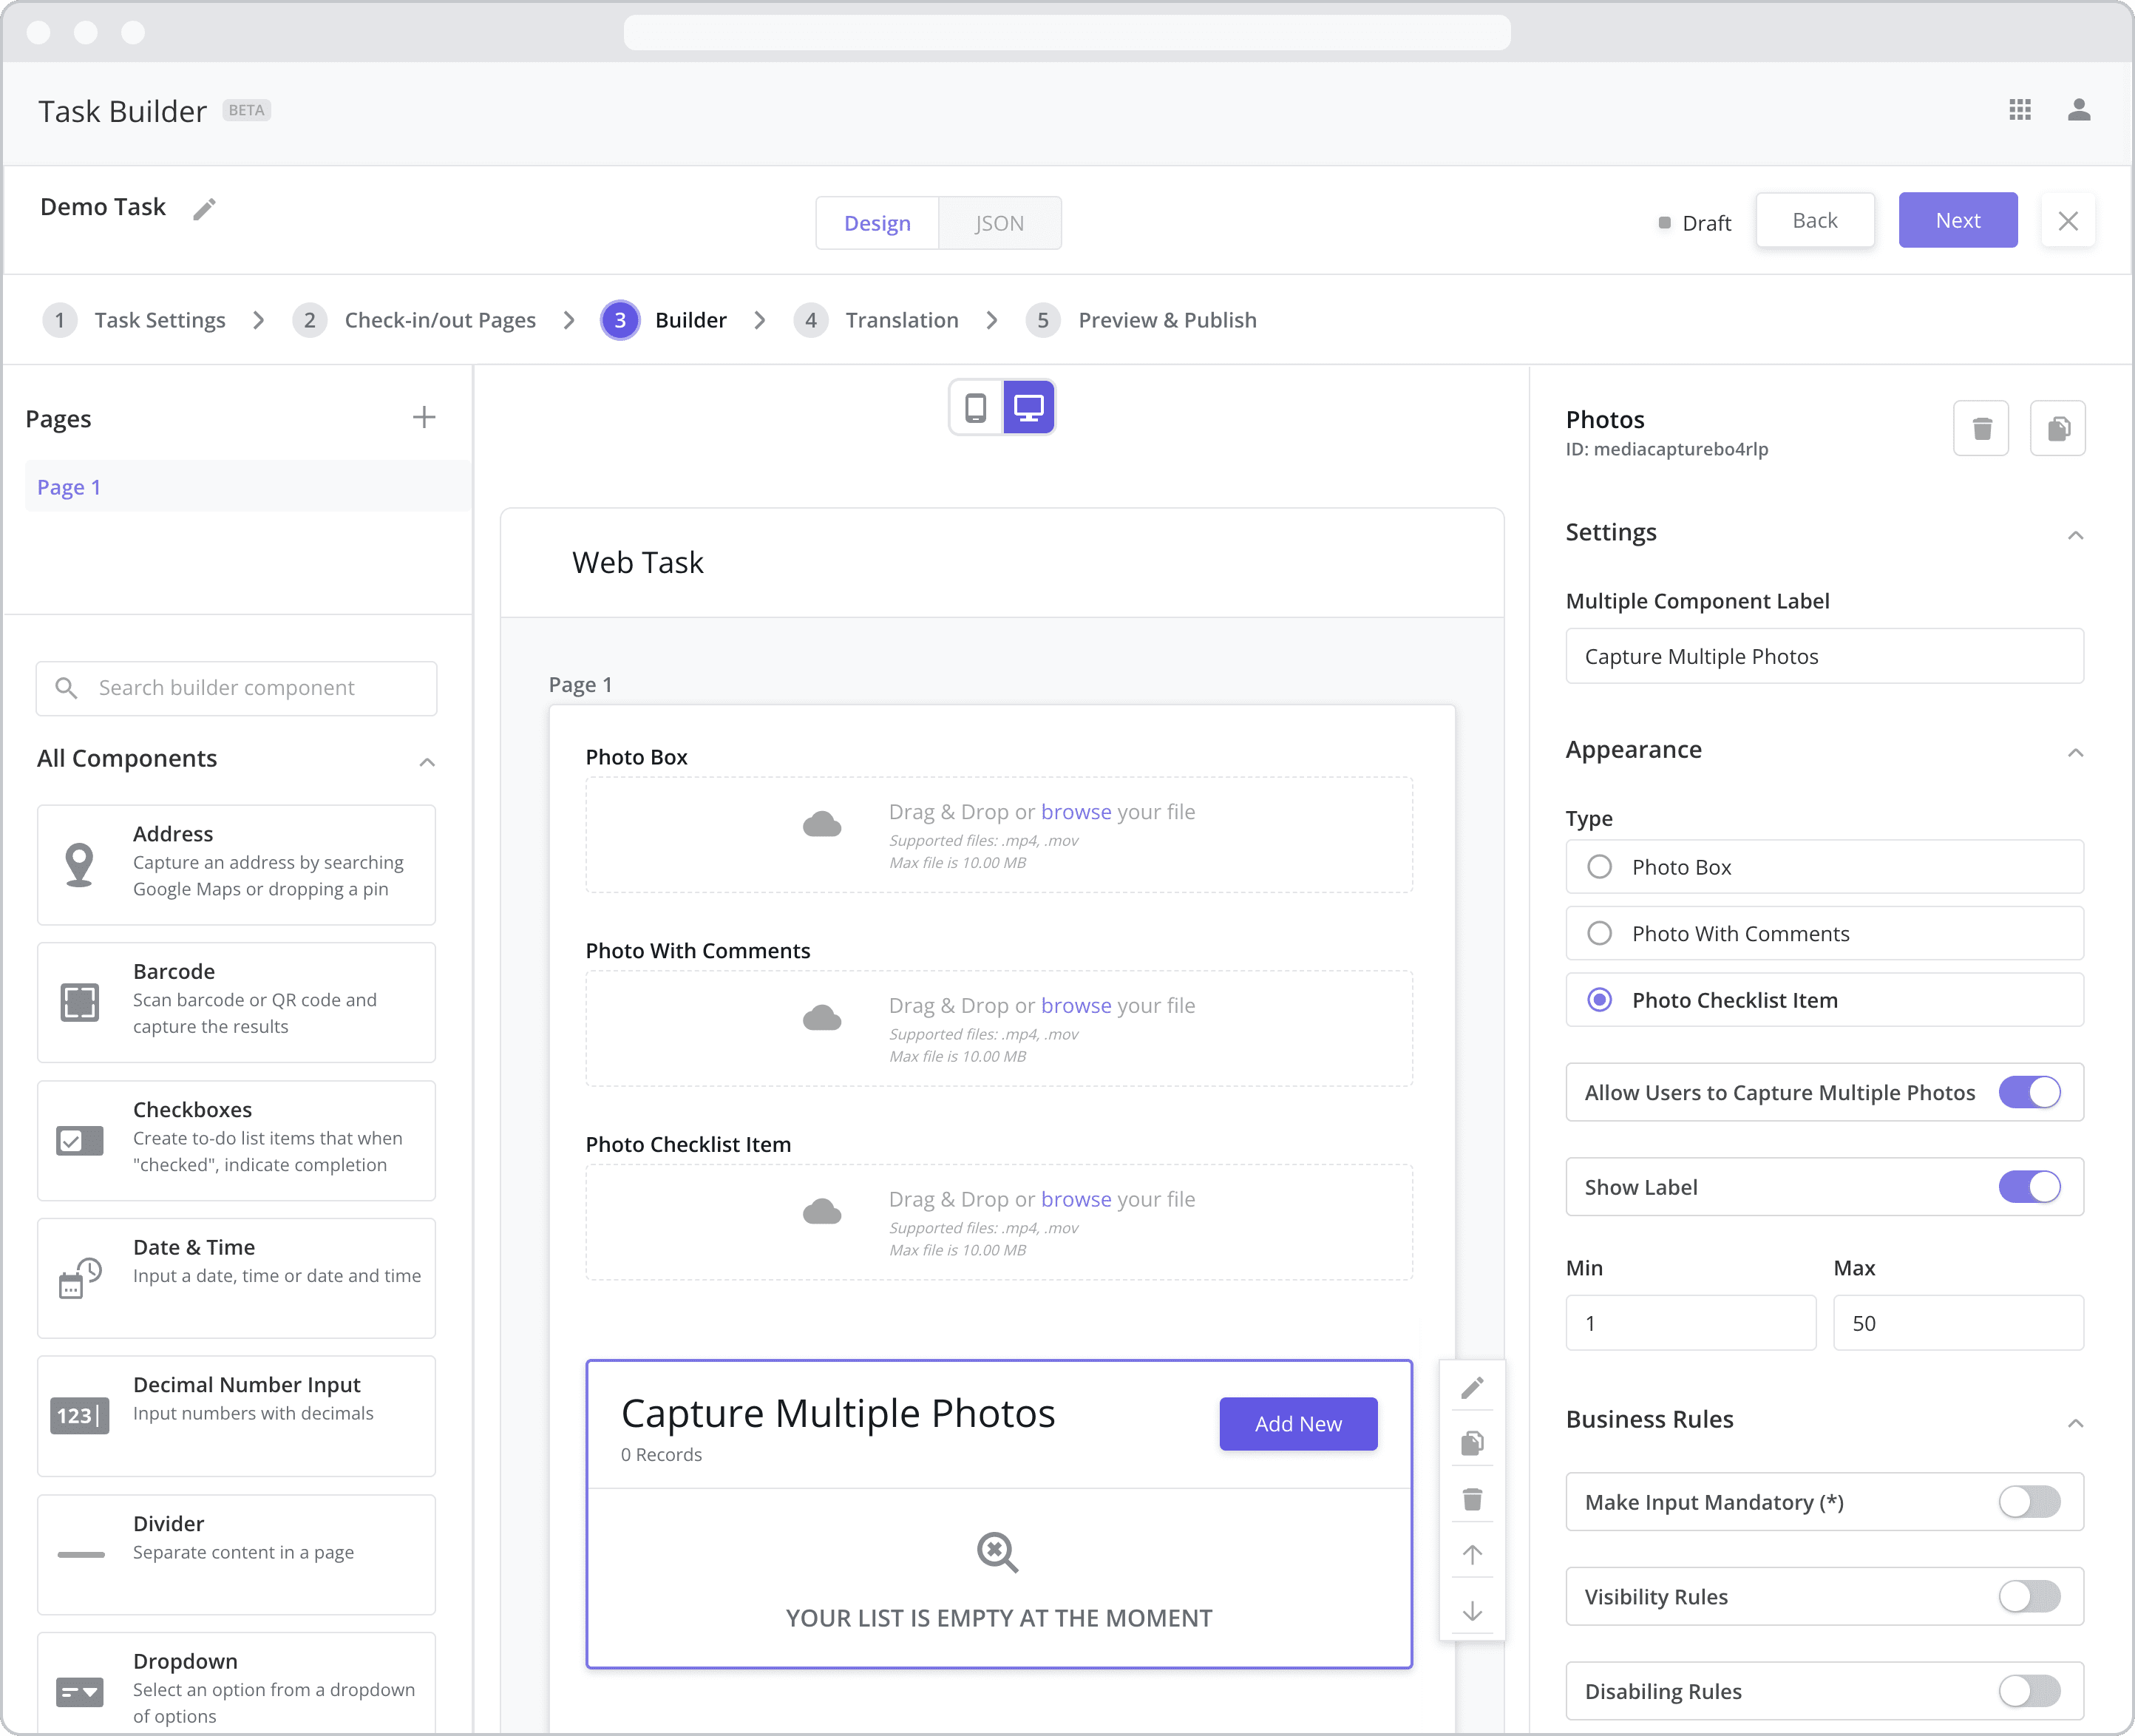
Task: Click edit pencil on Capture Multiple Photos toolbar
Action: (1472, 1388)
